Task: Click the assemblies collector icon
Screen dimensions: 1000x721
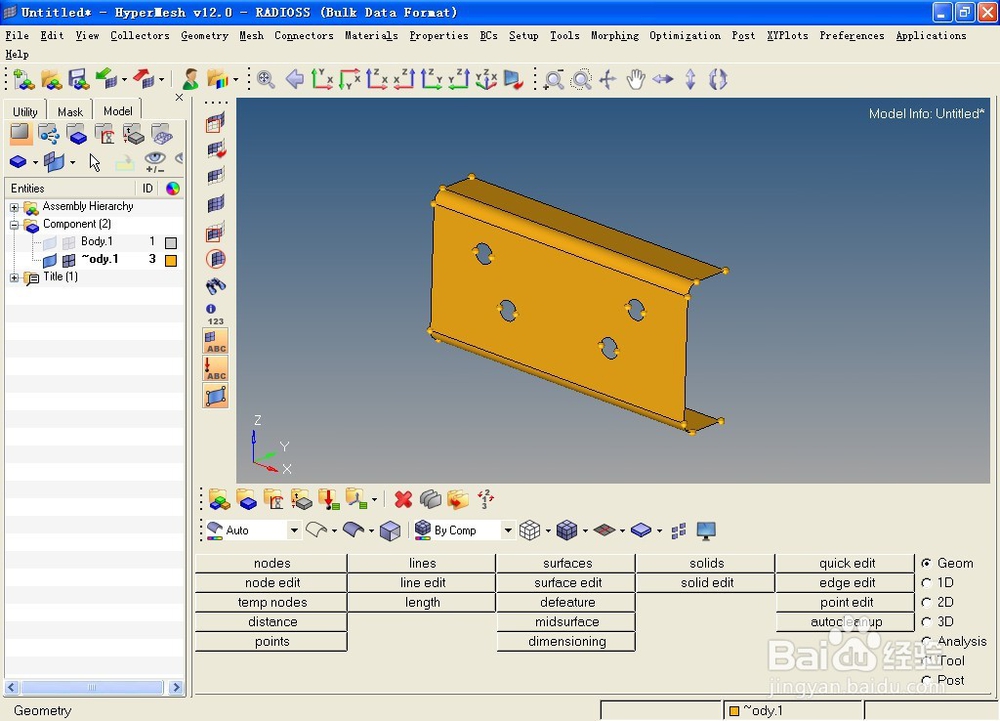Action: (x=219, y=499)
